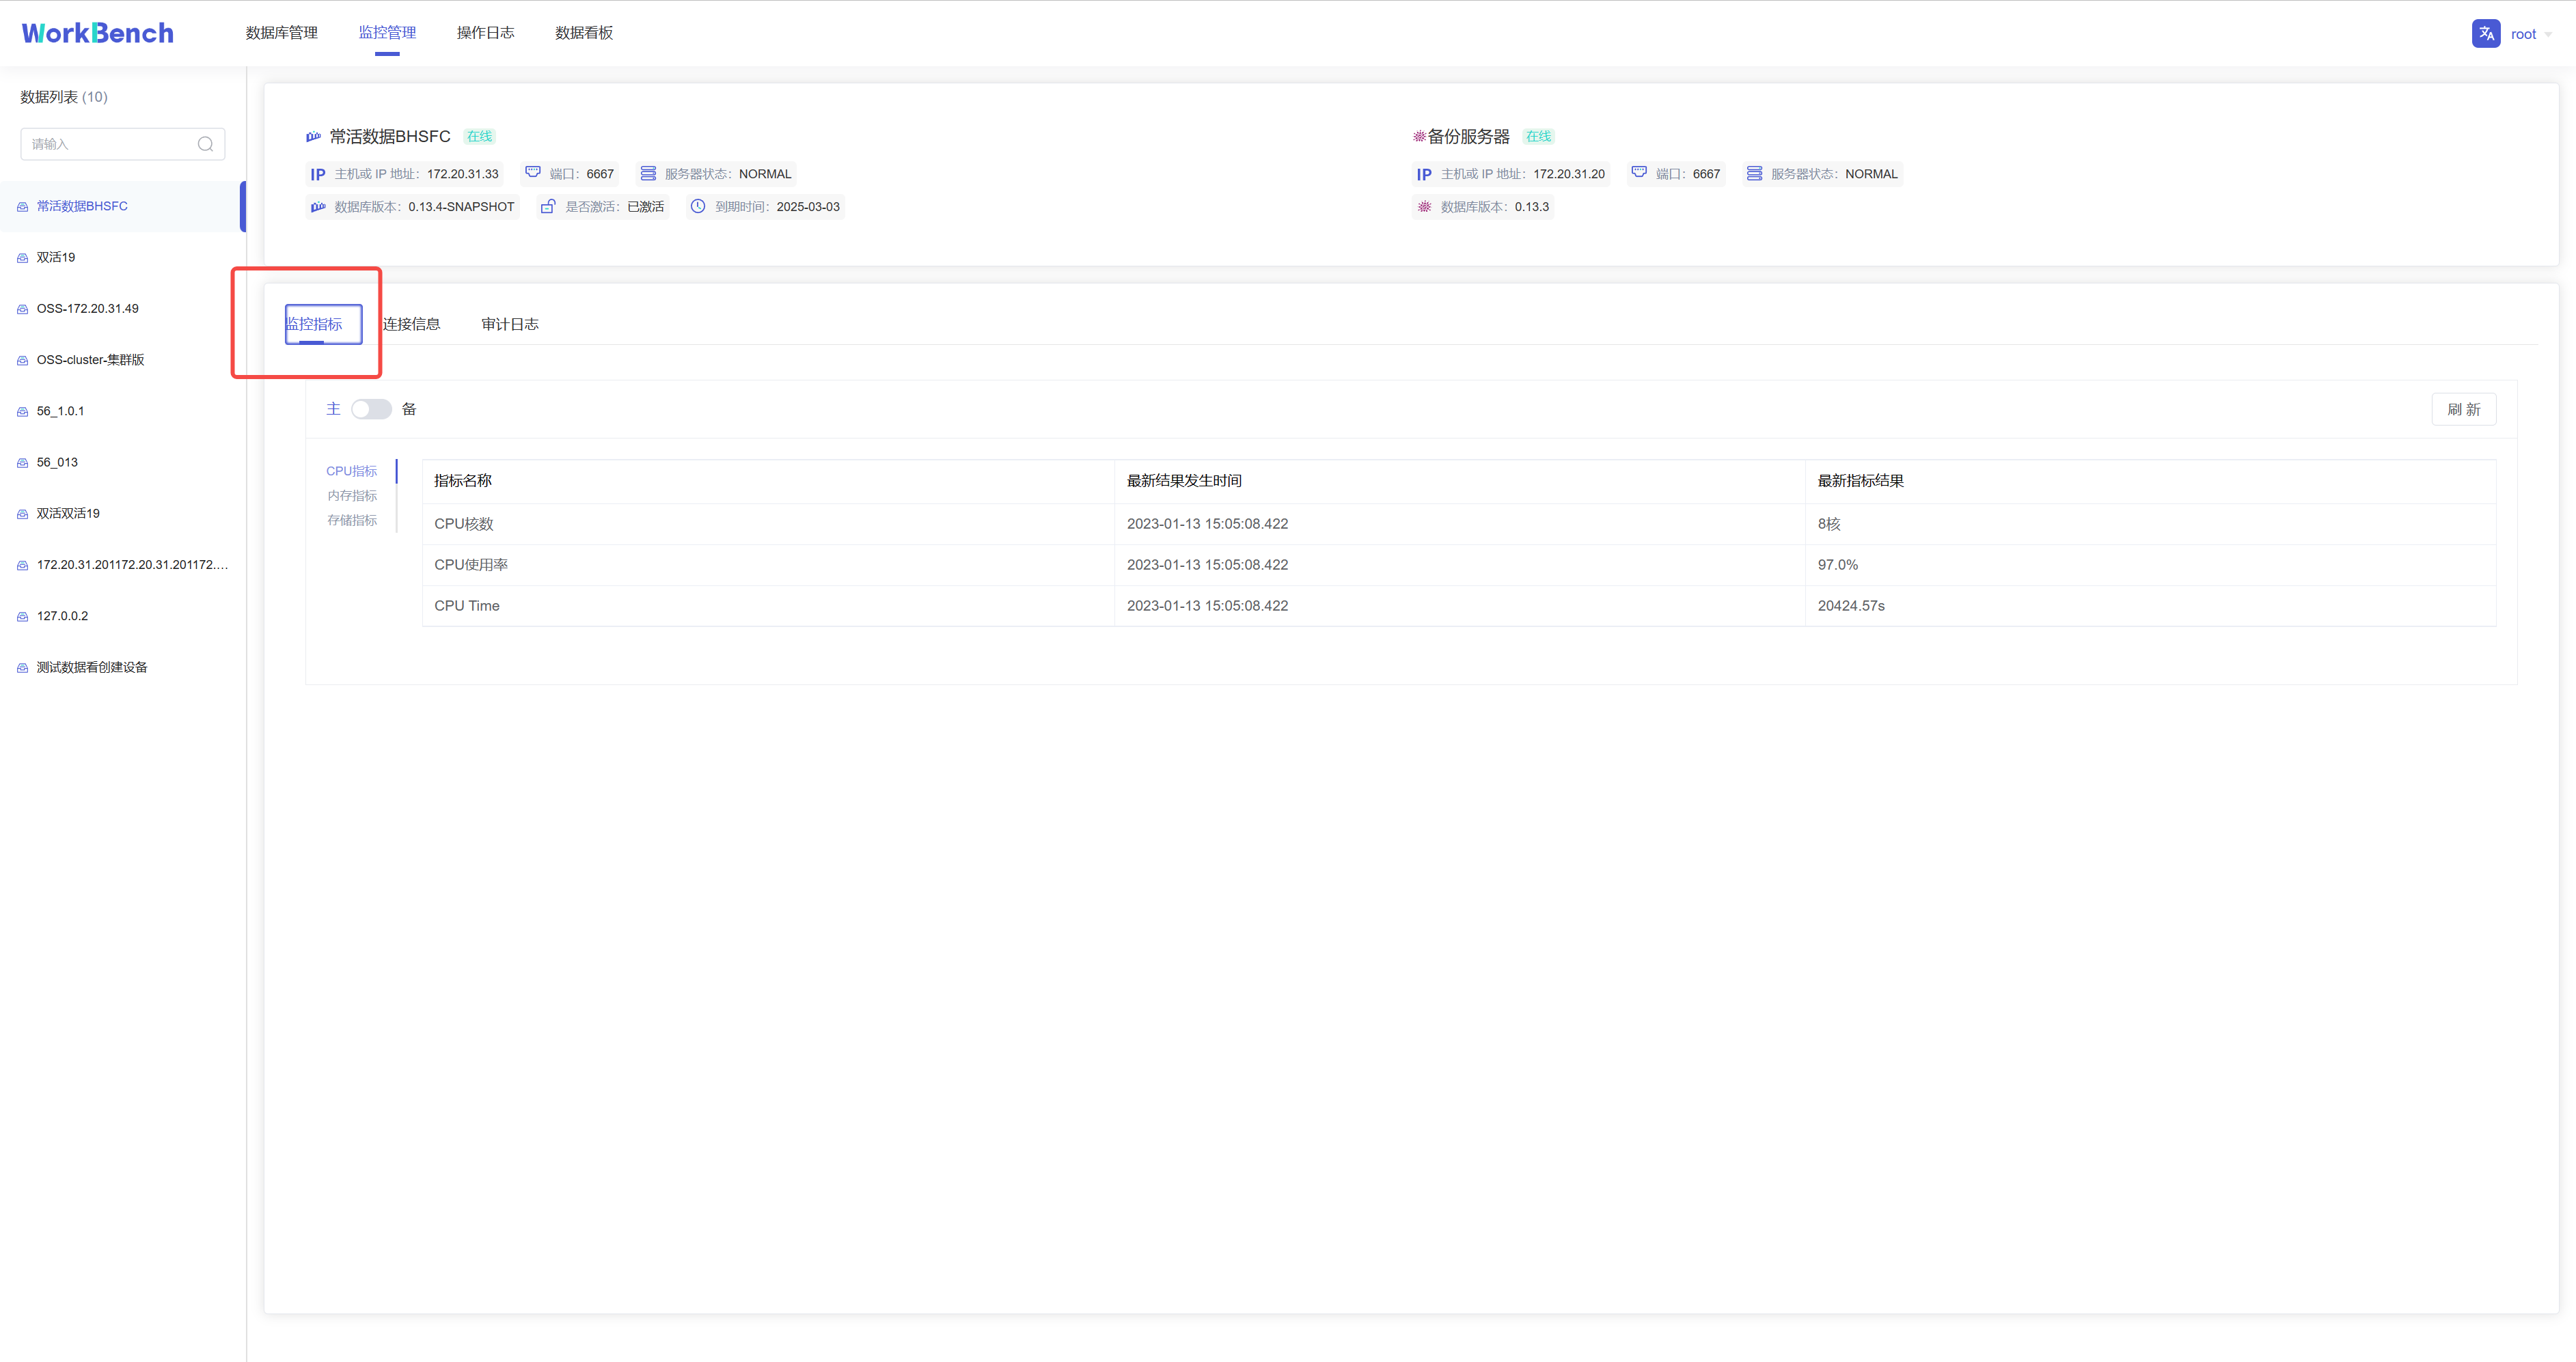This screenshot has width=2576, height=1362.
Task: Click the 刷新 refresh button
Action: [2464, 409]
